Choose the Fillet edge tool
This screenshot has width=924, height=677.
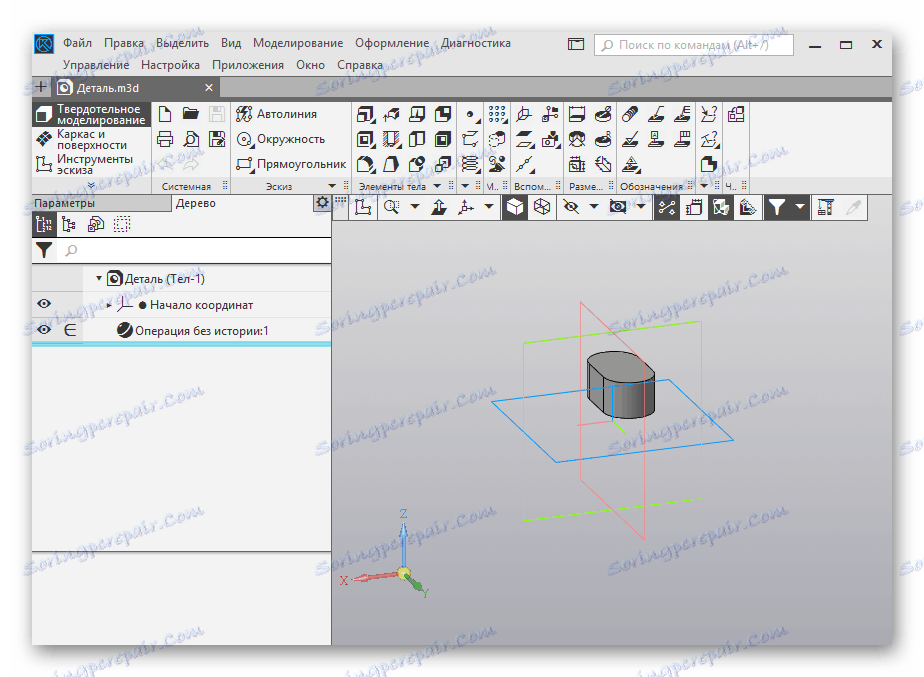coord(365,164)
